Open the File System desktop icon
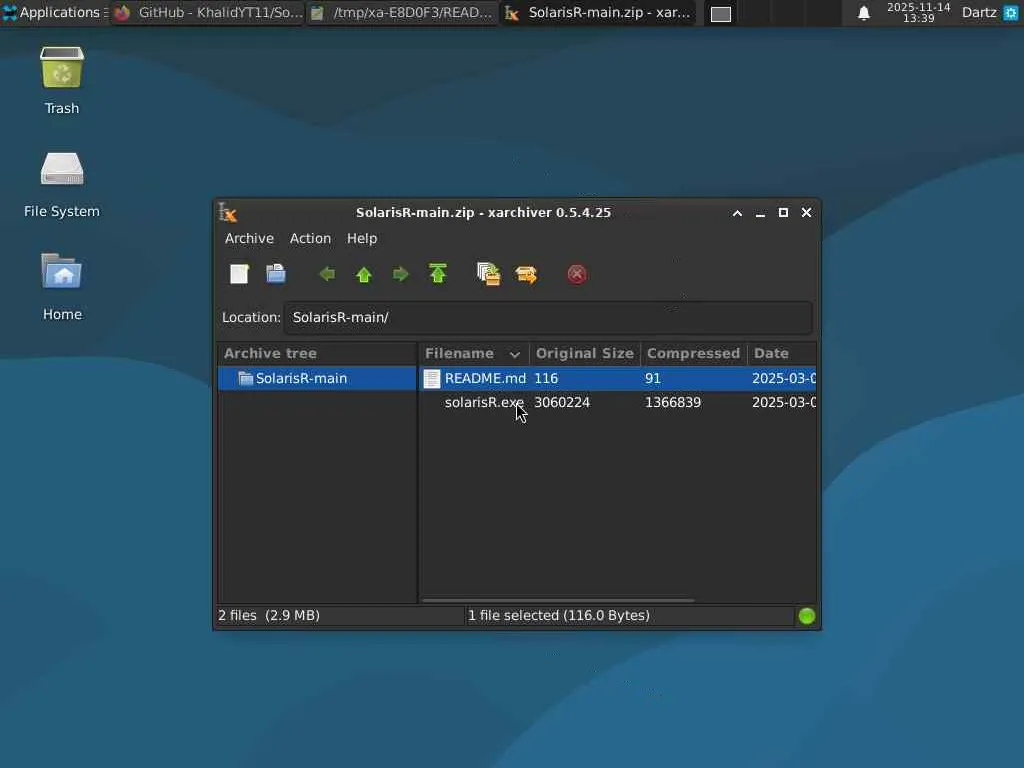This screenshot has width=1024, height=768. pos(62,184)
